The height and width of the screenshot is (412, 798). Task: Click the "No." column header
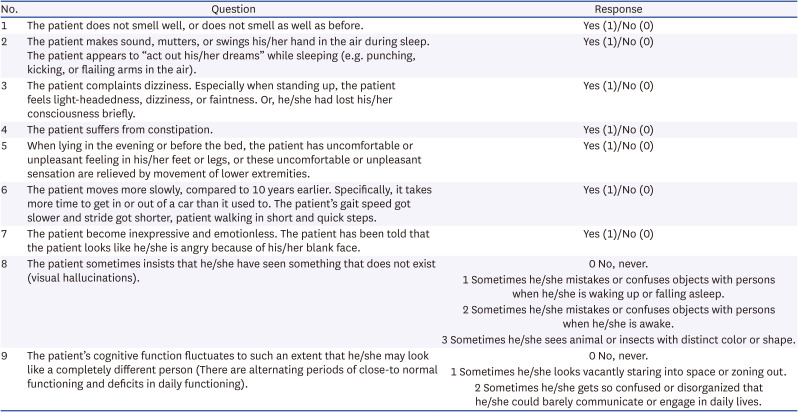click(x=10, y=7)
